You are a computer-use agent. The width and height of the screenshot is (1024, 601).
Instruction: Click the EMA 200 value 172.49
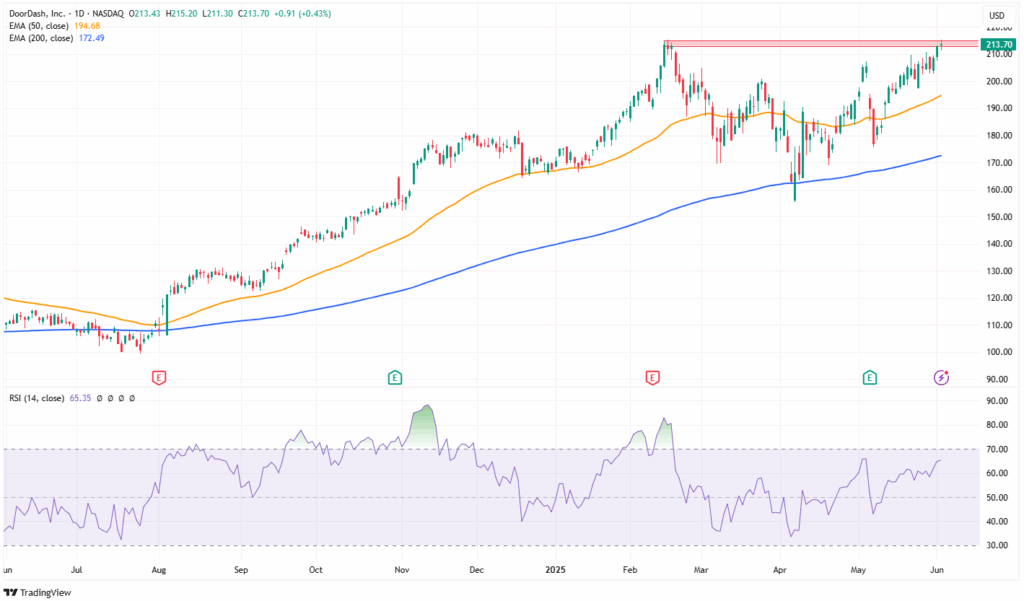91,39
